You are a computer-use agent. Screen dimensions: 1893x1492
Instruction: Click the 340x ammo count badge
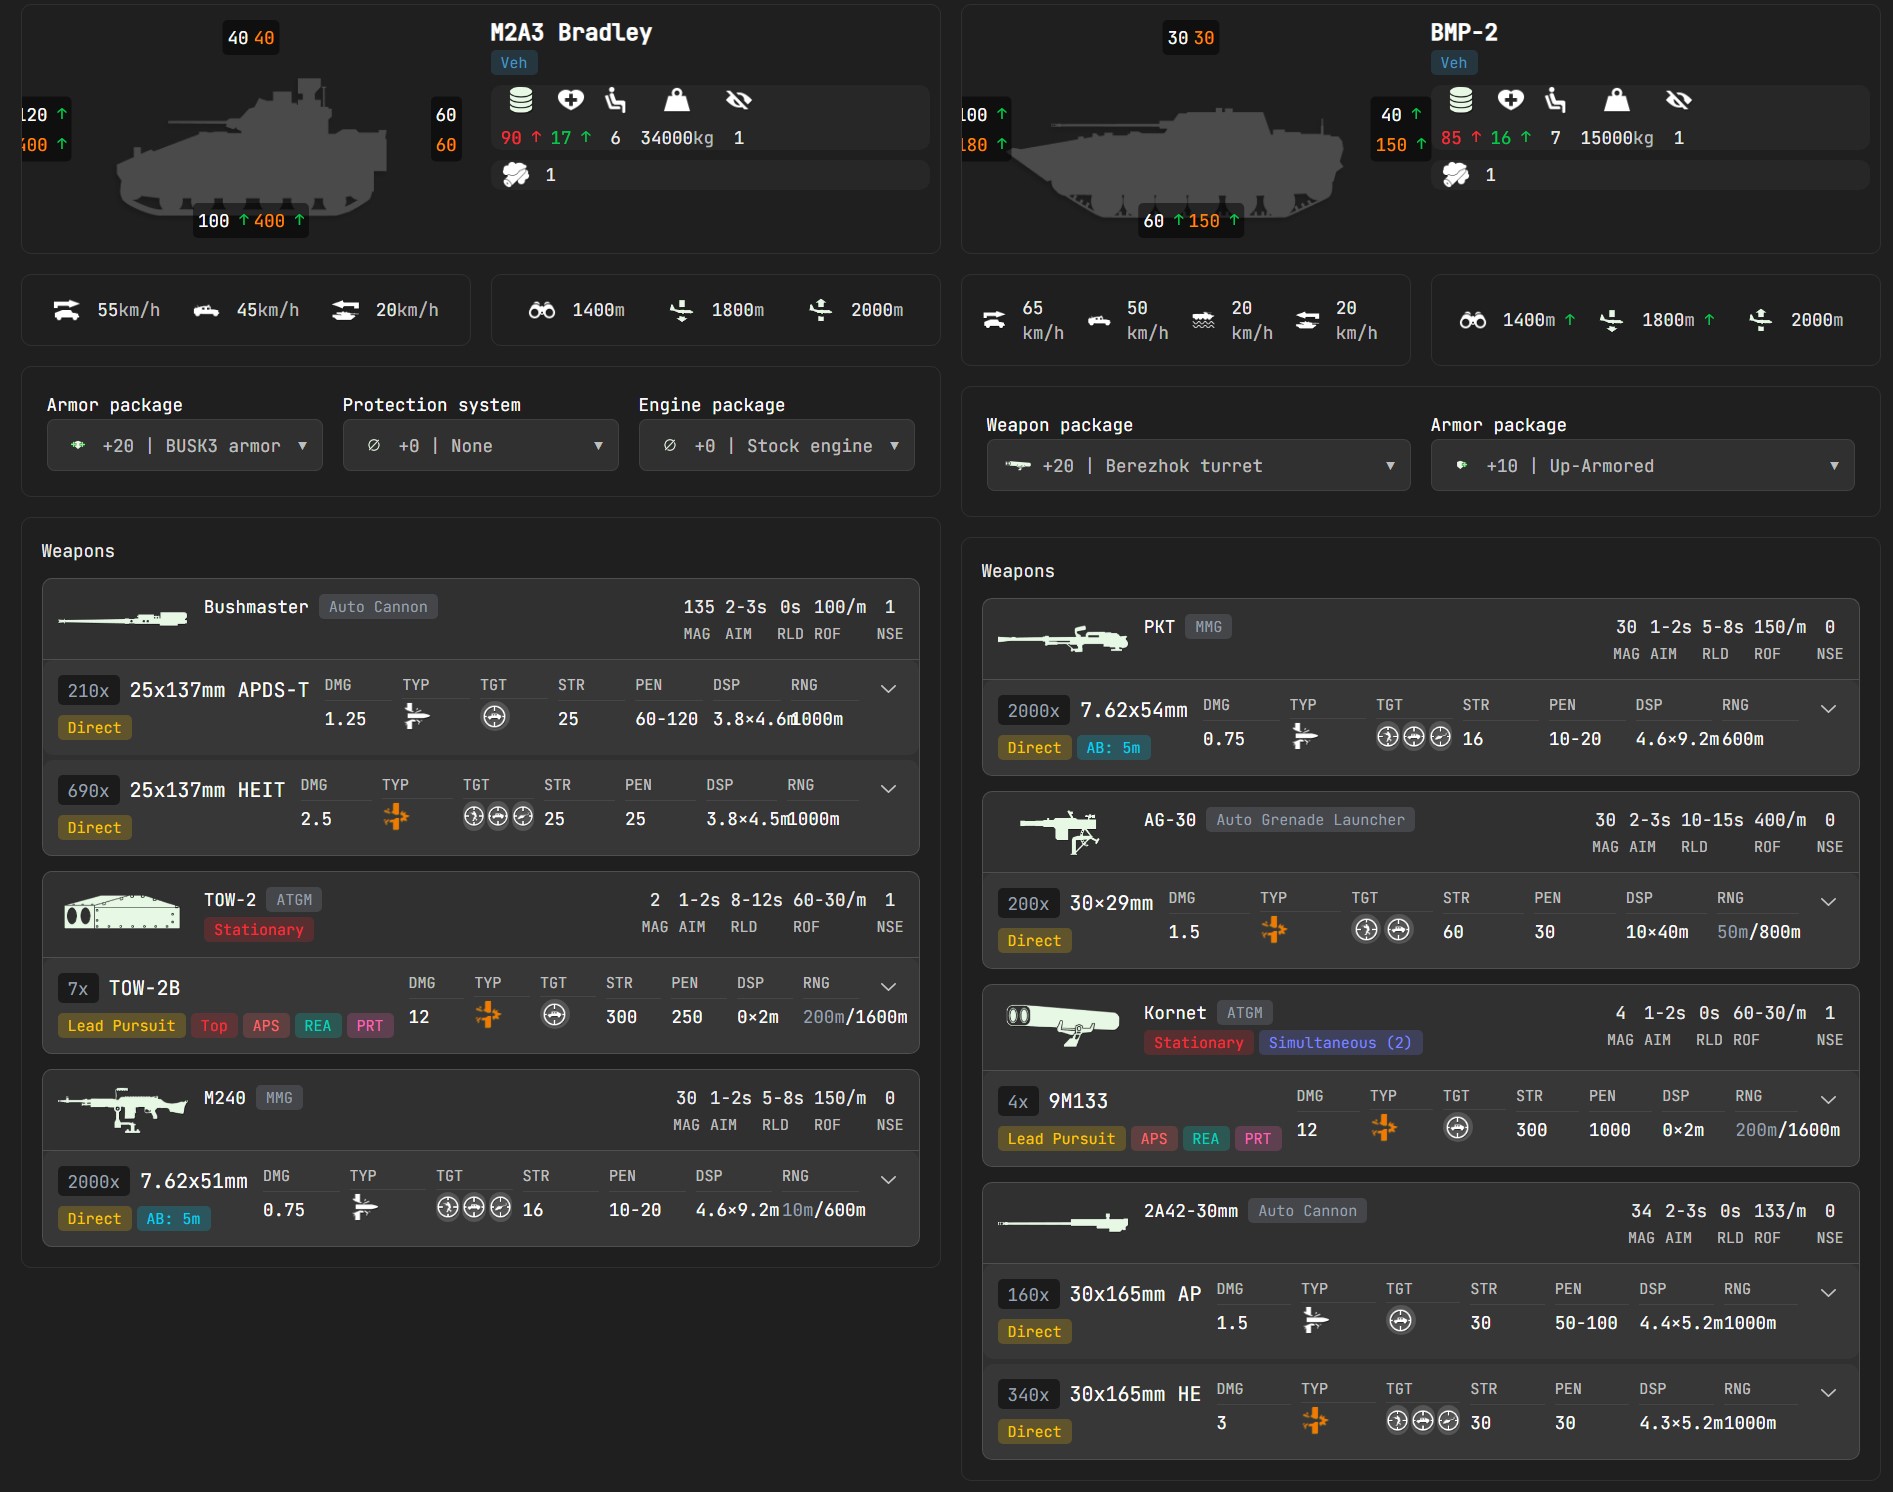point(1028,1394)
